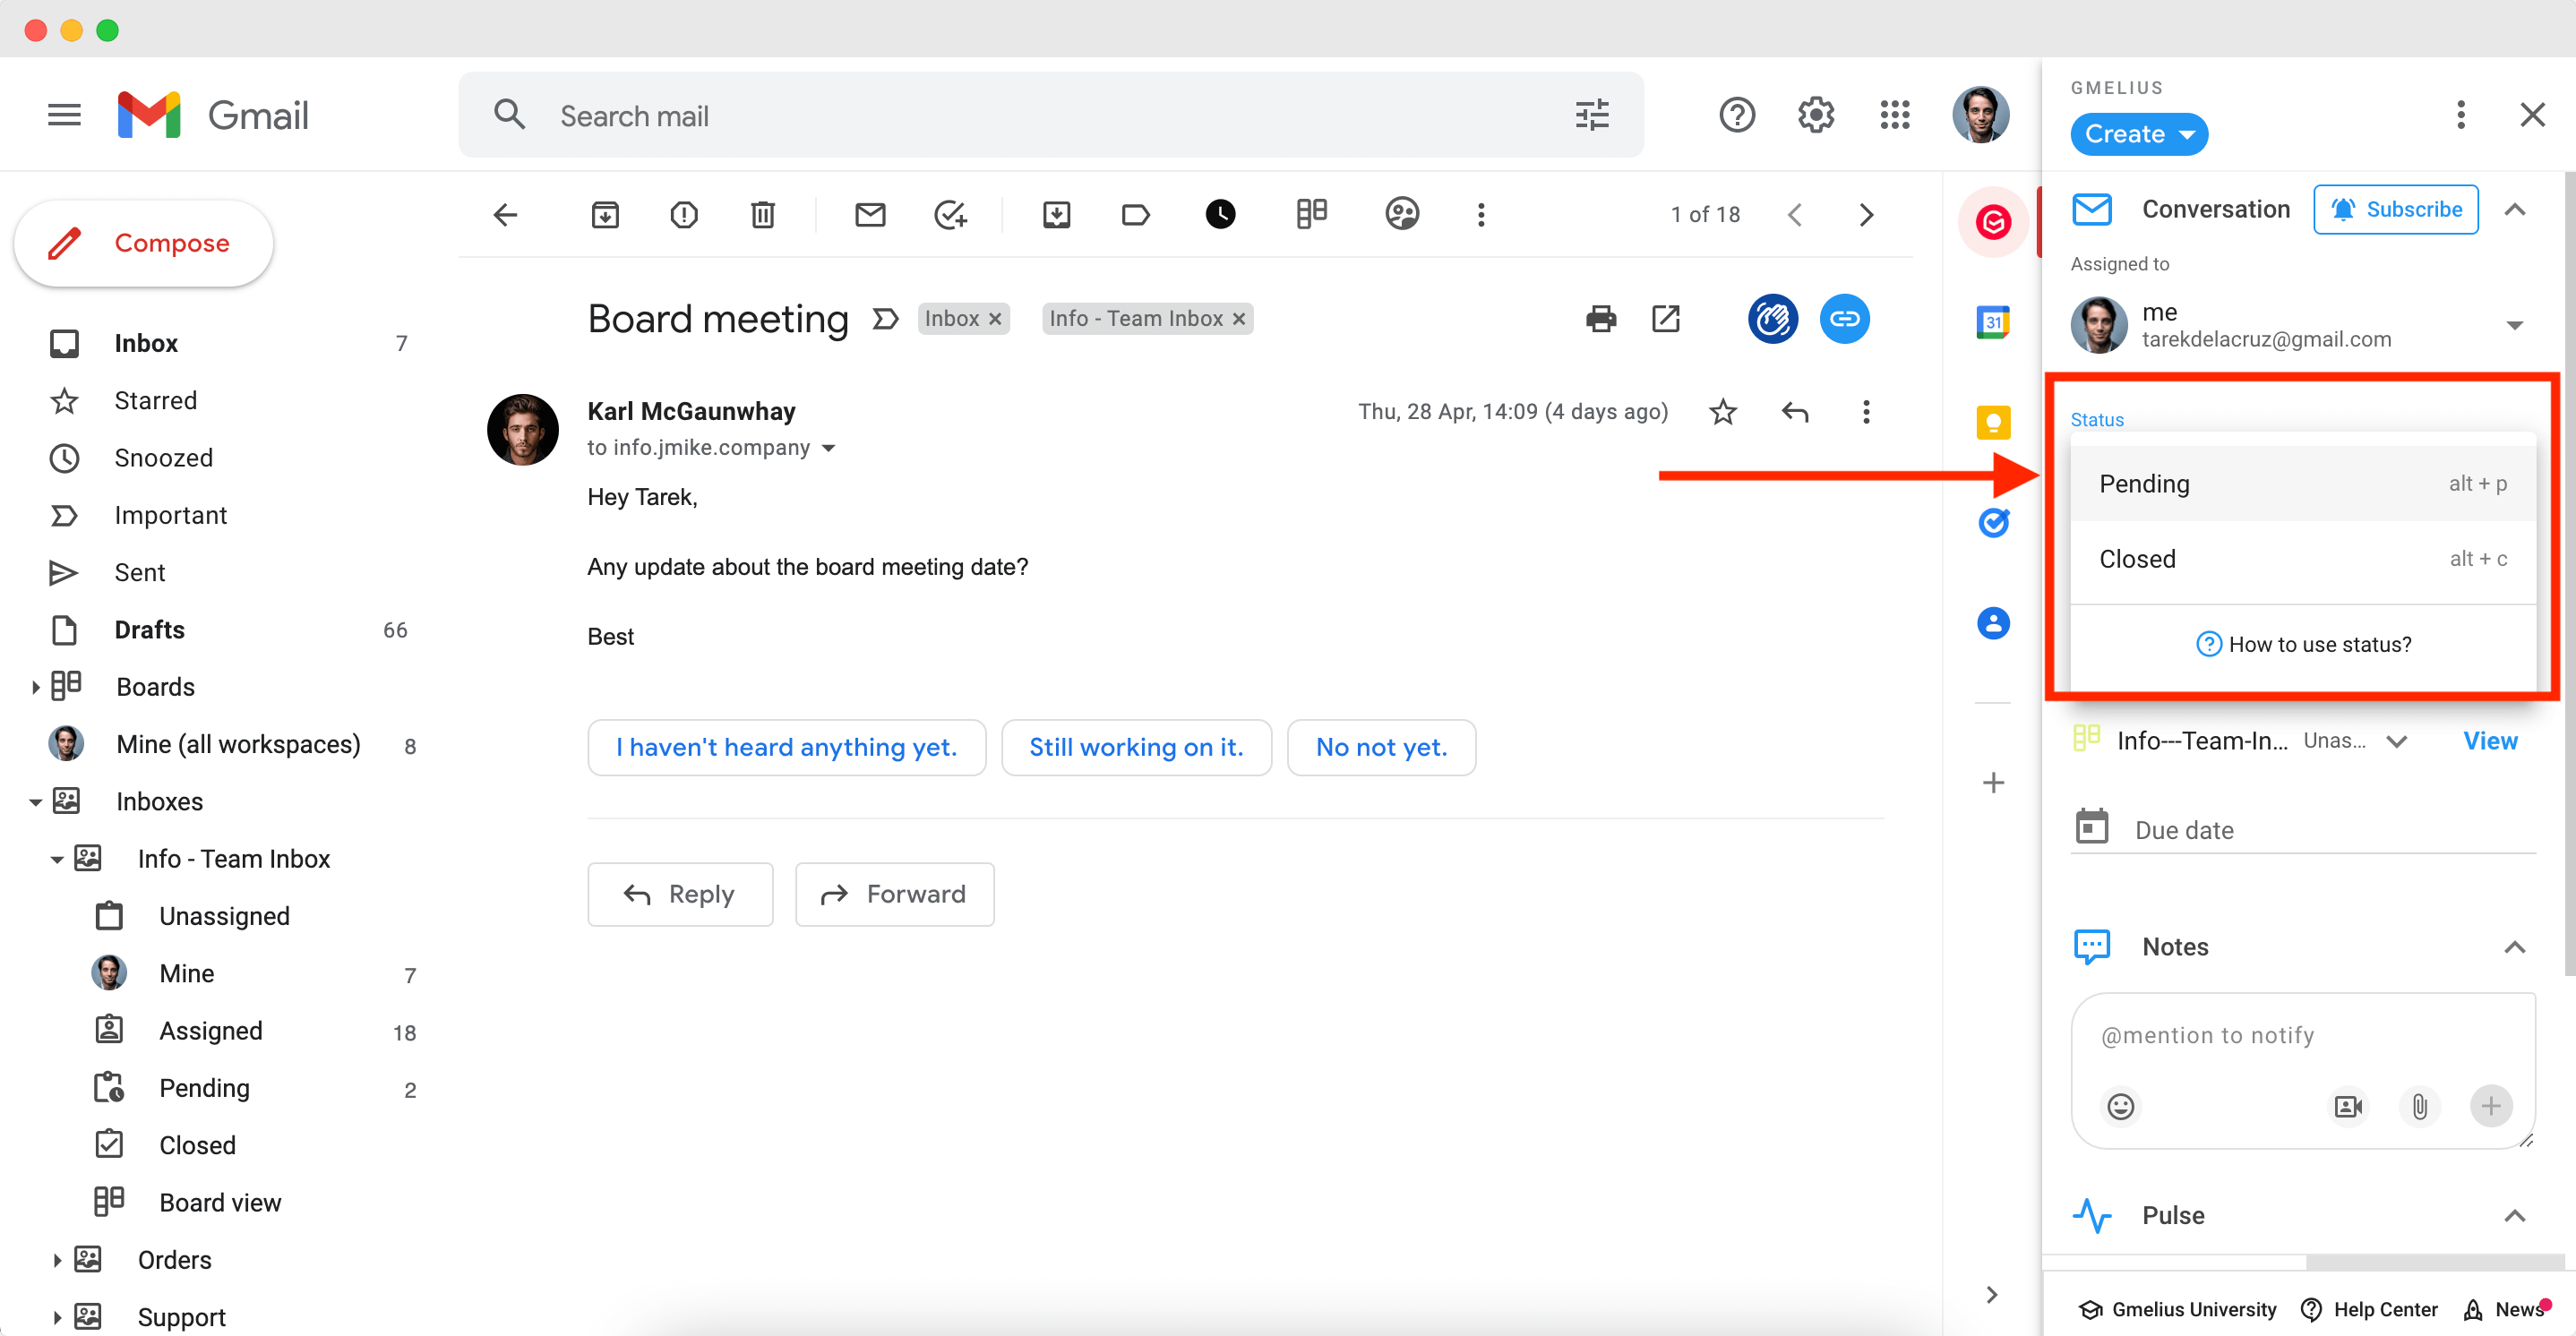This screenshot has height=1336, width=2576.
Task: Hide the side panel chevron
Action: point(1991,1294)
